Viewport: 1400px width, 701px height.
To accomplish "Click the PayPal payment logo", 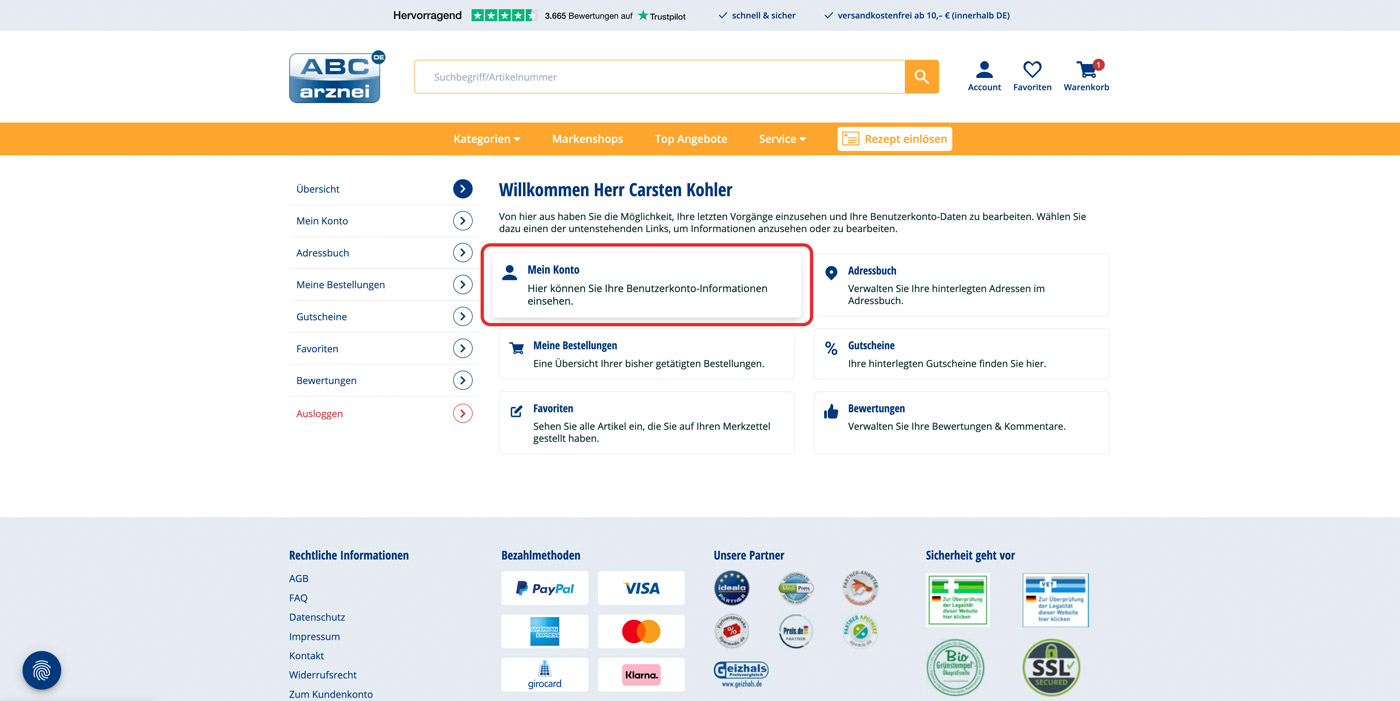I will (x=545, y=589).
